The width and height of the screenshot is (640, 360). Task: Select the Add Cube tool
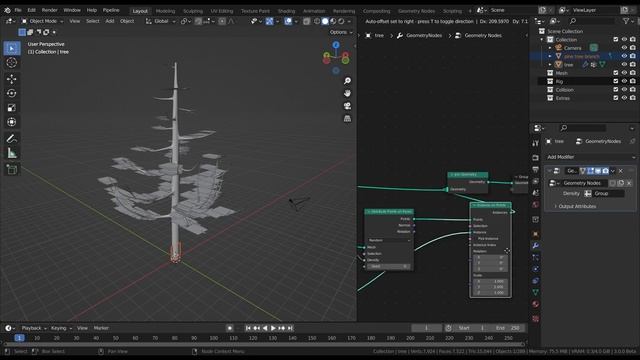click(11, 169)
